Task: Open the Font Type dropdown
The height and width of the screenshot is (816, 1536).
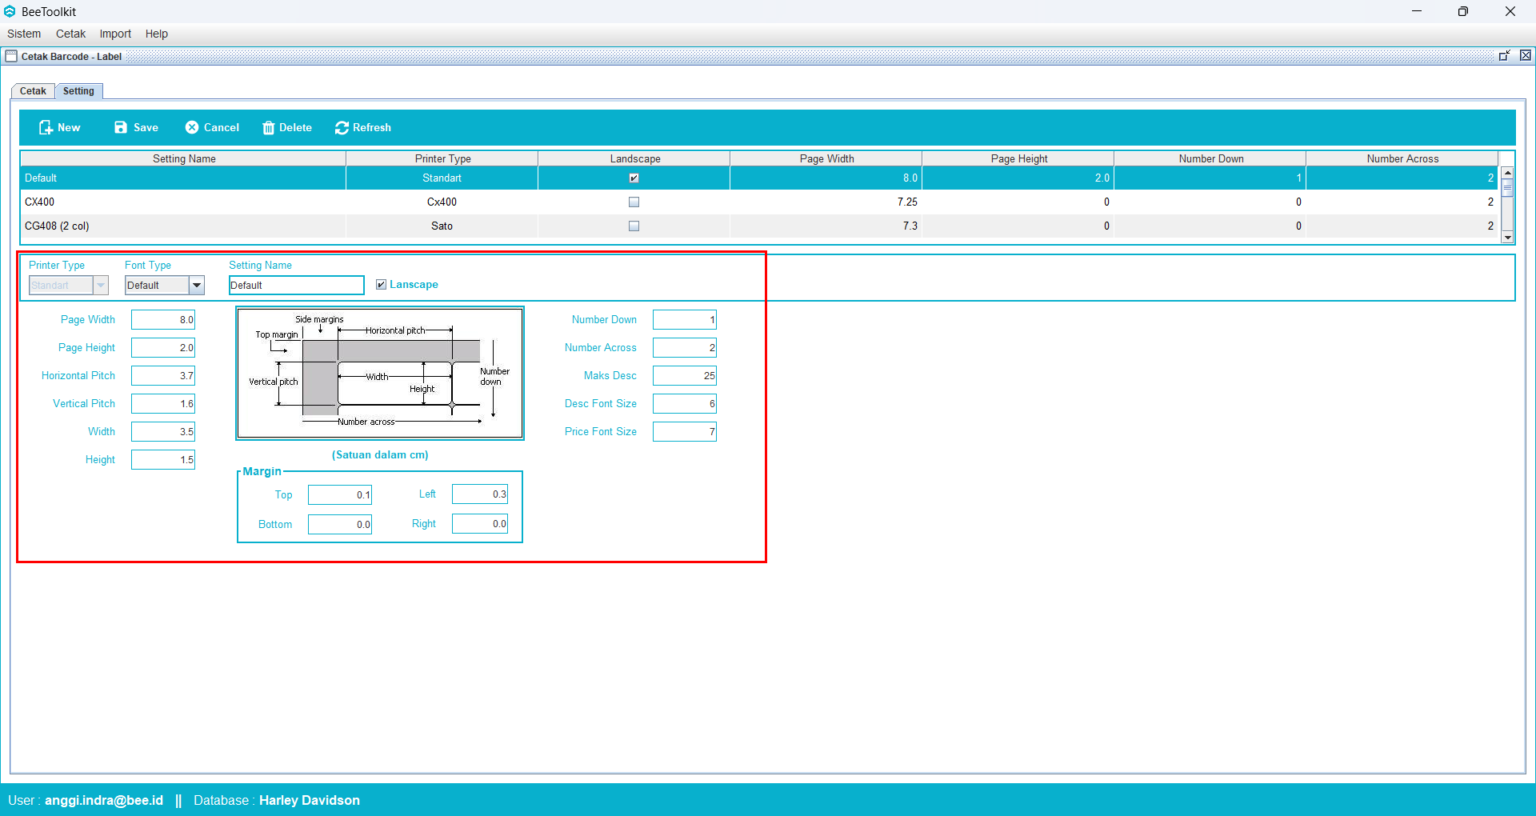Action: [197, 286]
